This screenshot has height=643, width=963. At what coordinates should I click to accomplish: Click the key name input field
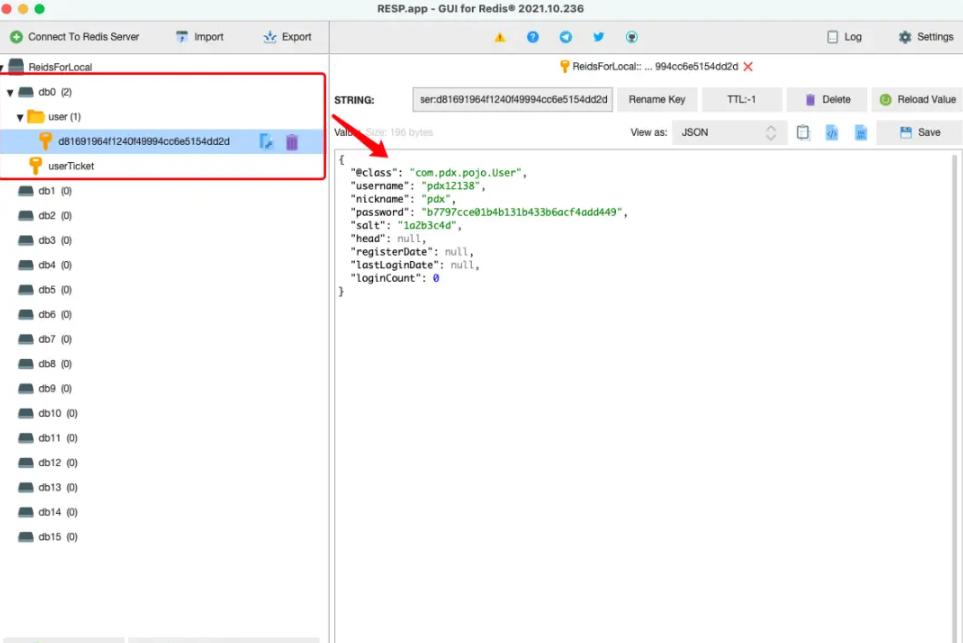pyautogui.click(x=513, y=99)
